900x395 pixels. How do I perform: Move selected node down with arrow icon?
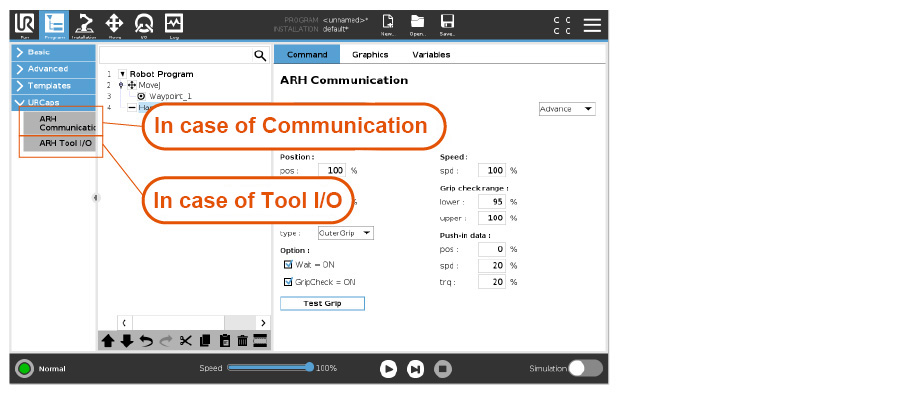pyautogui.click(x=126, y=341)
